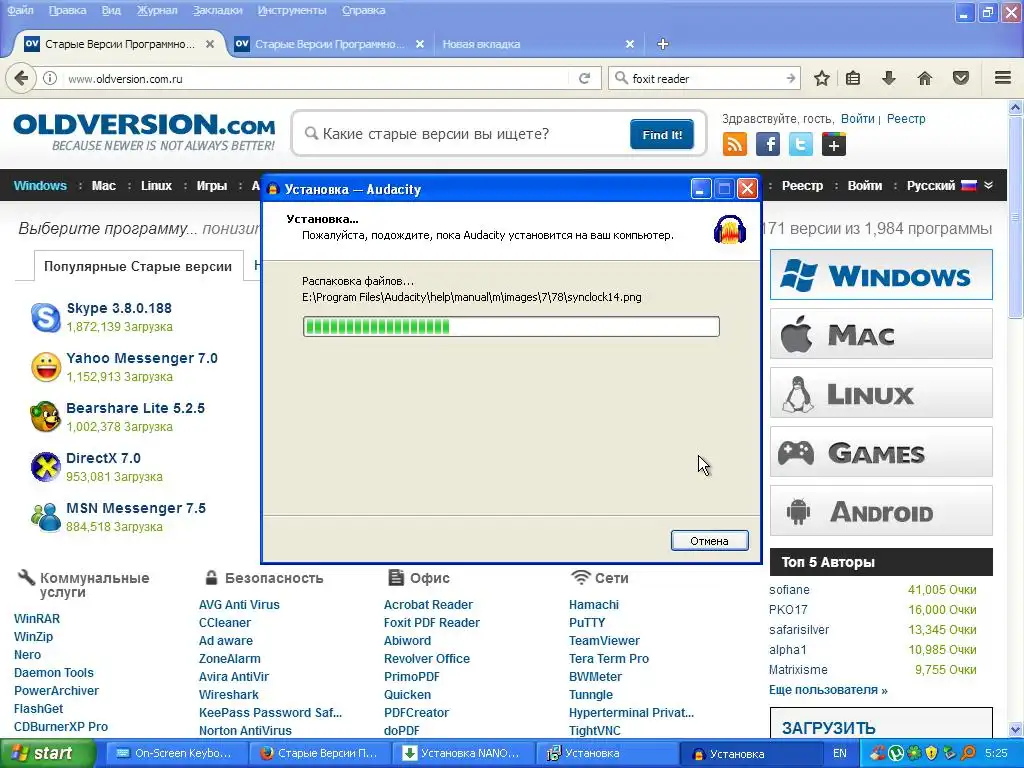Click the Еще пользователя link
The image size is (1024, 768).
[x=828, y=690]
